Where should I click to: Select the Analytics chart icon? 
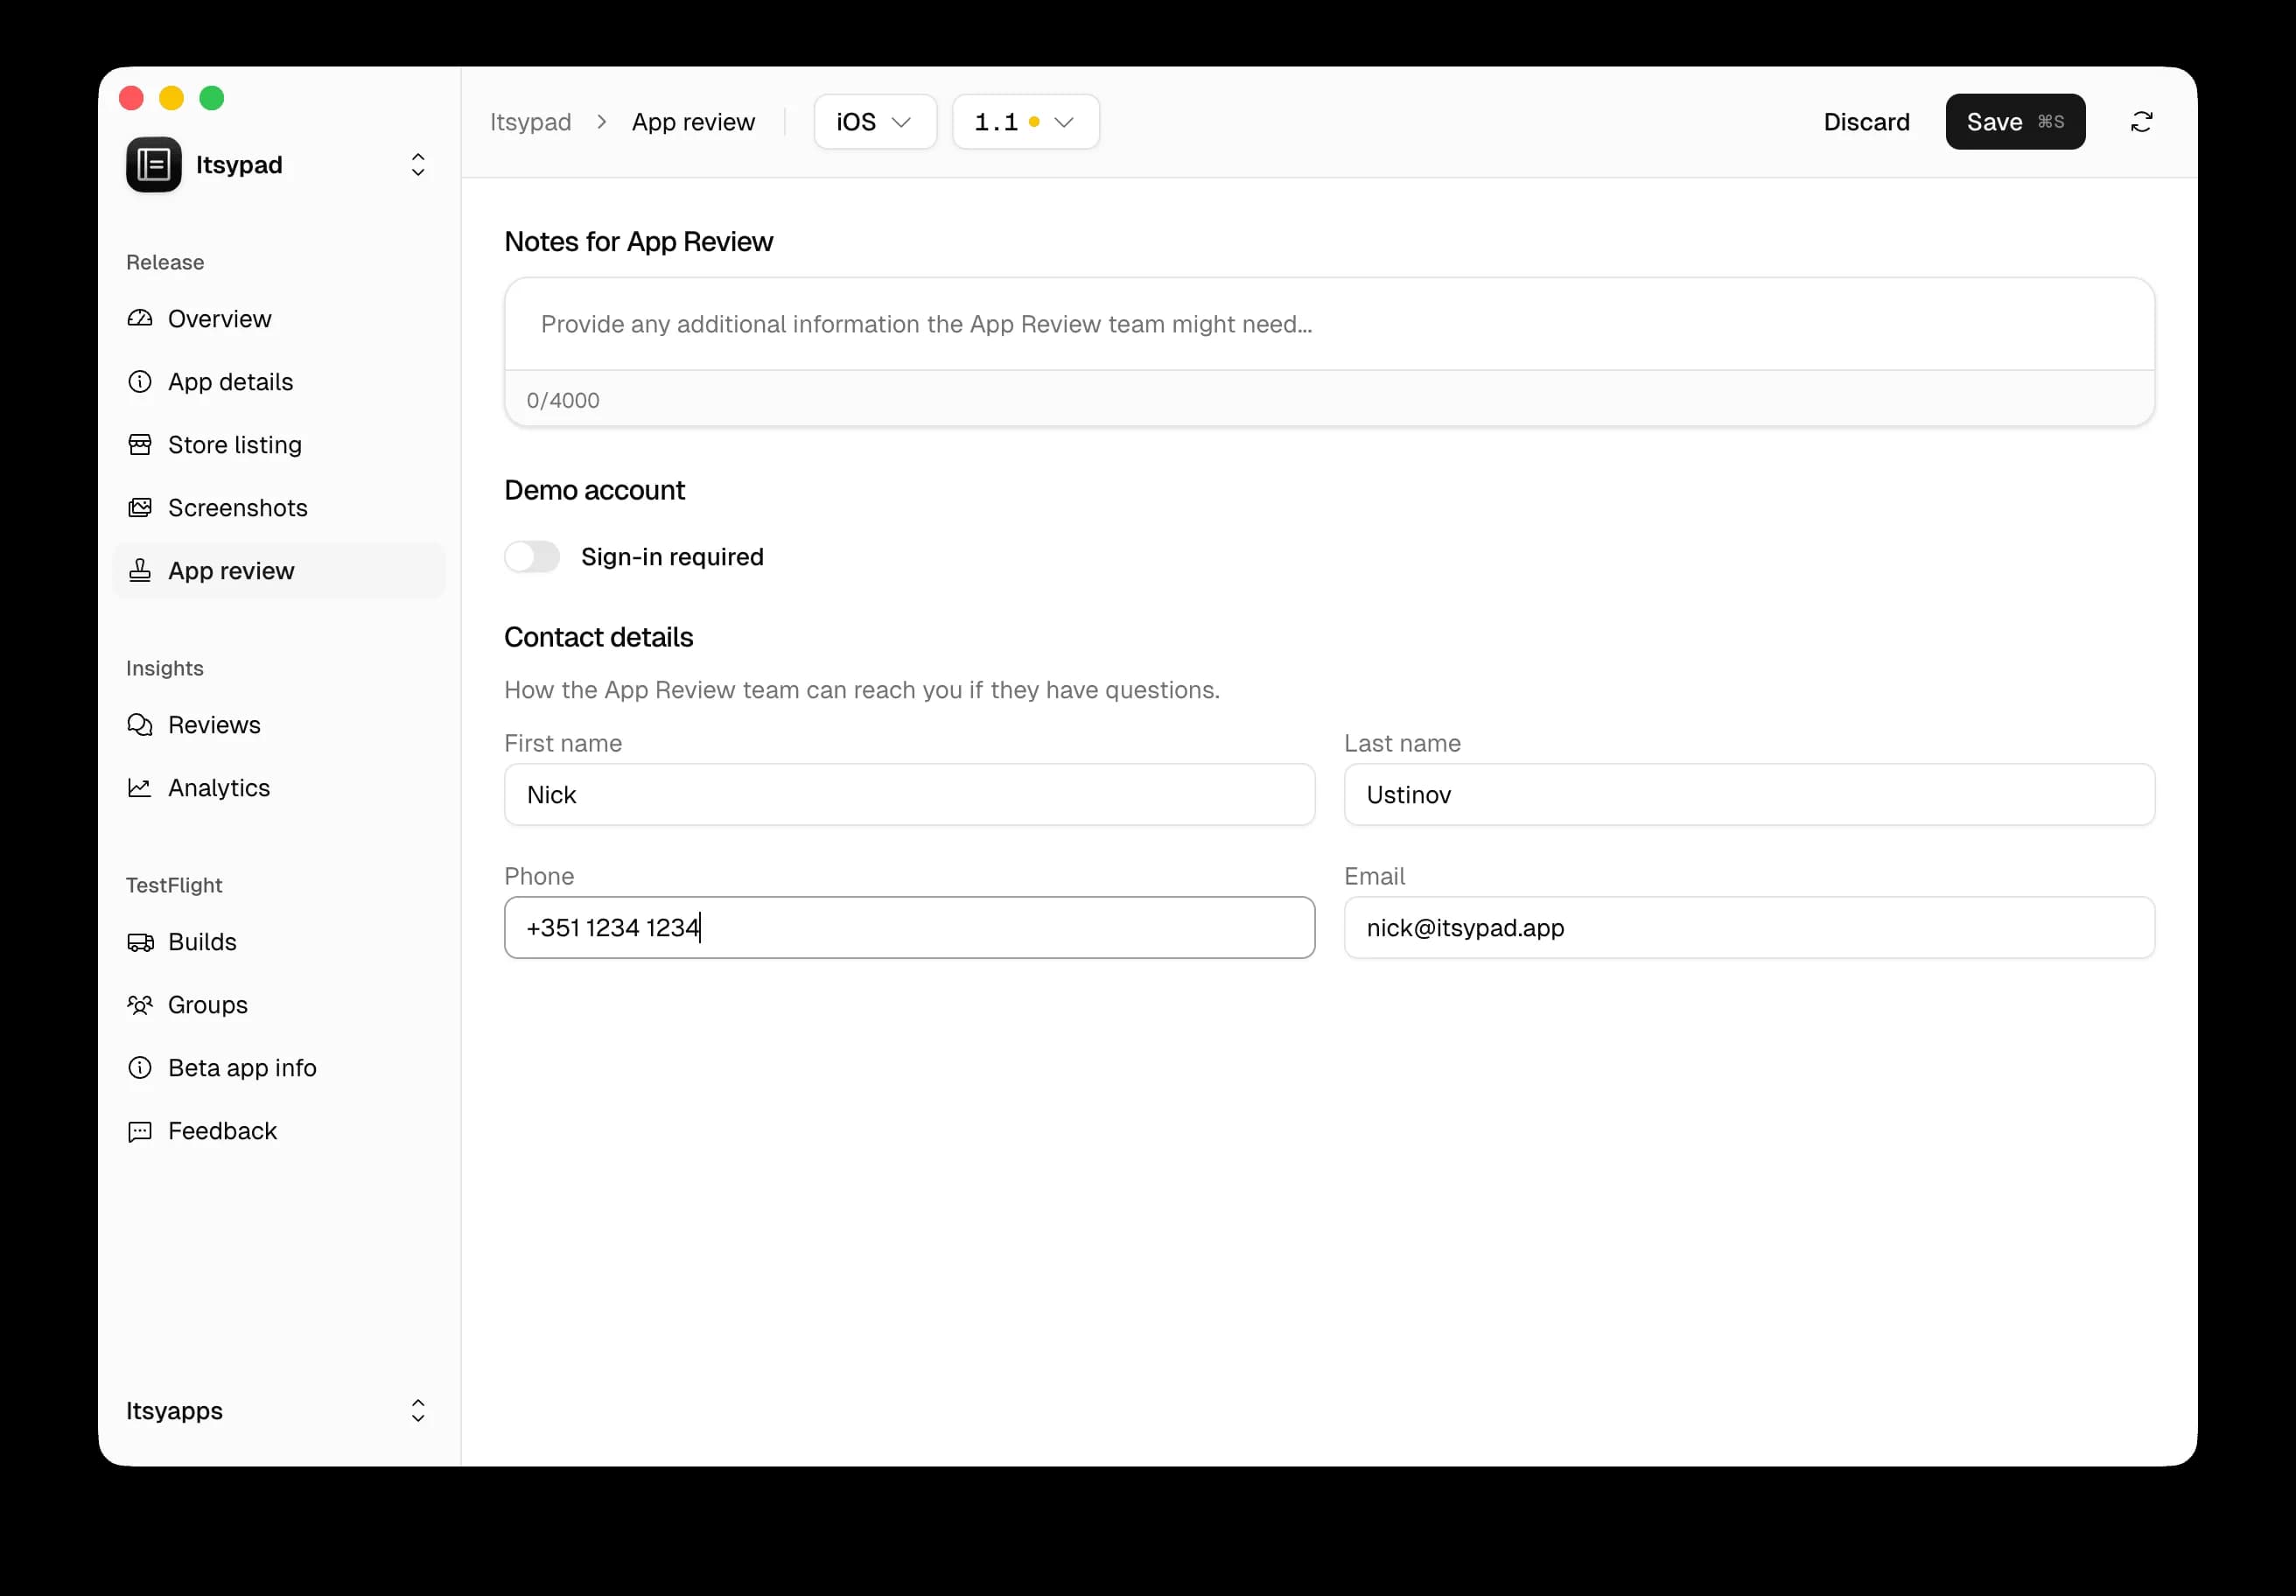[141, 788]
